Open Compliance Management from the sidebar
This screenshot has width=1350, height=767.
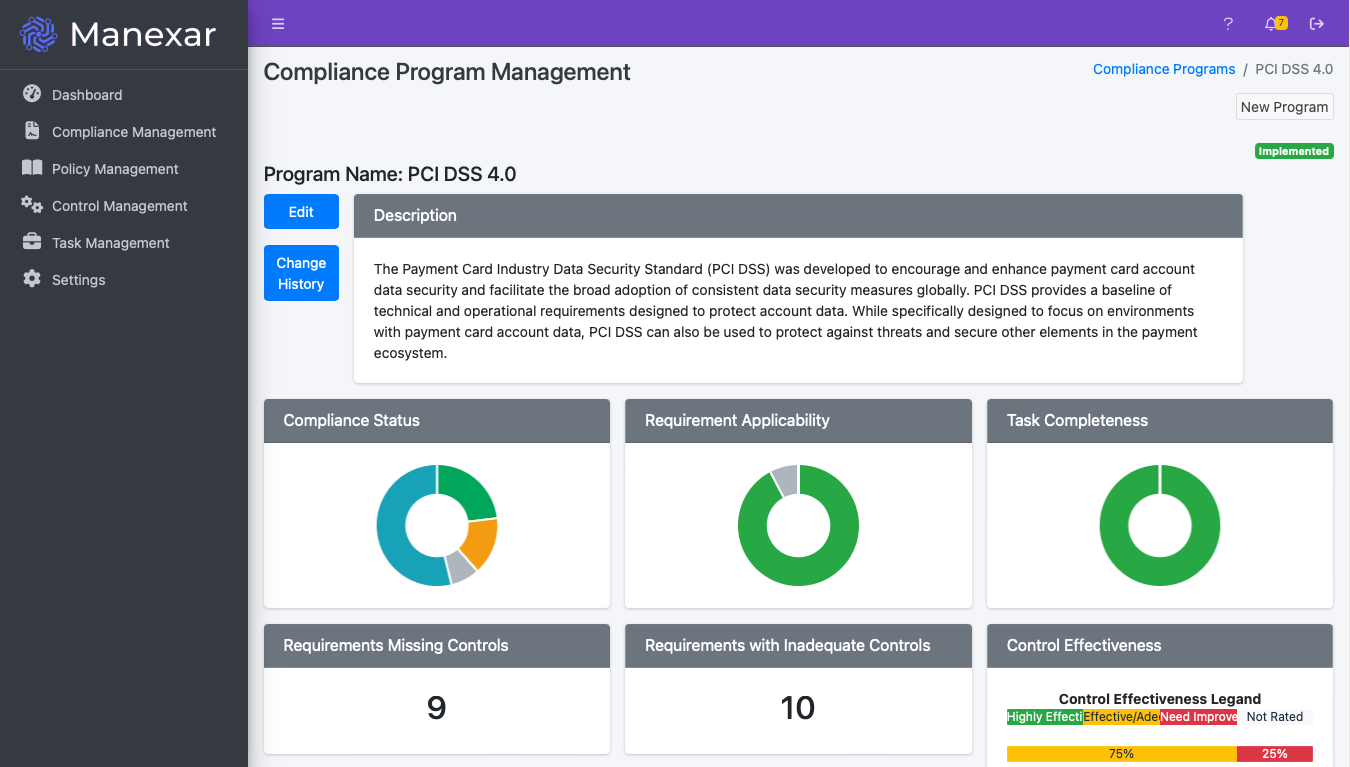(134, 132)
